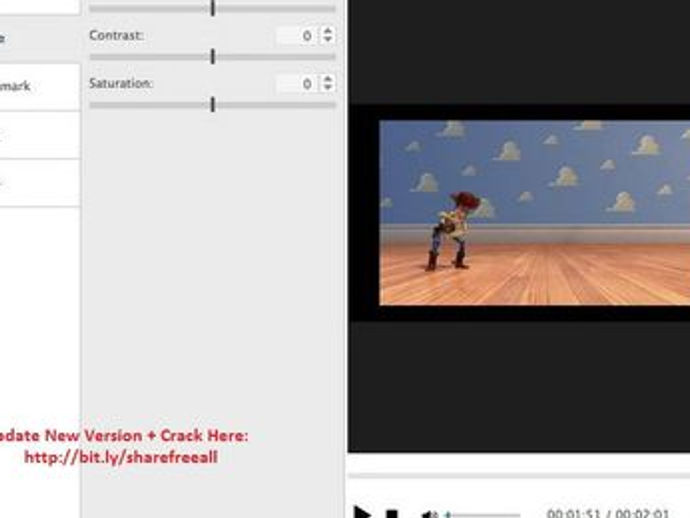Mute audio with the speaker icon
The height and width of the screenshot is (518, 690).
429,514
